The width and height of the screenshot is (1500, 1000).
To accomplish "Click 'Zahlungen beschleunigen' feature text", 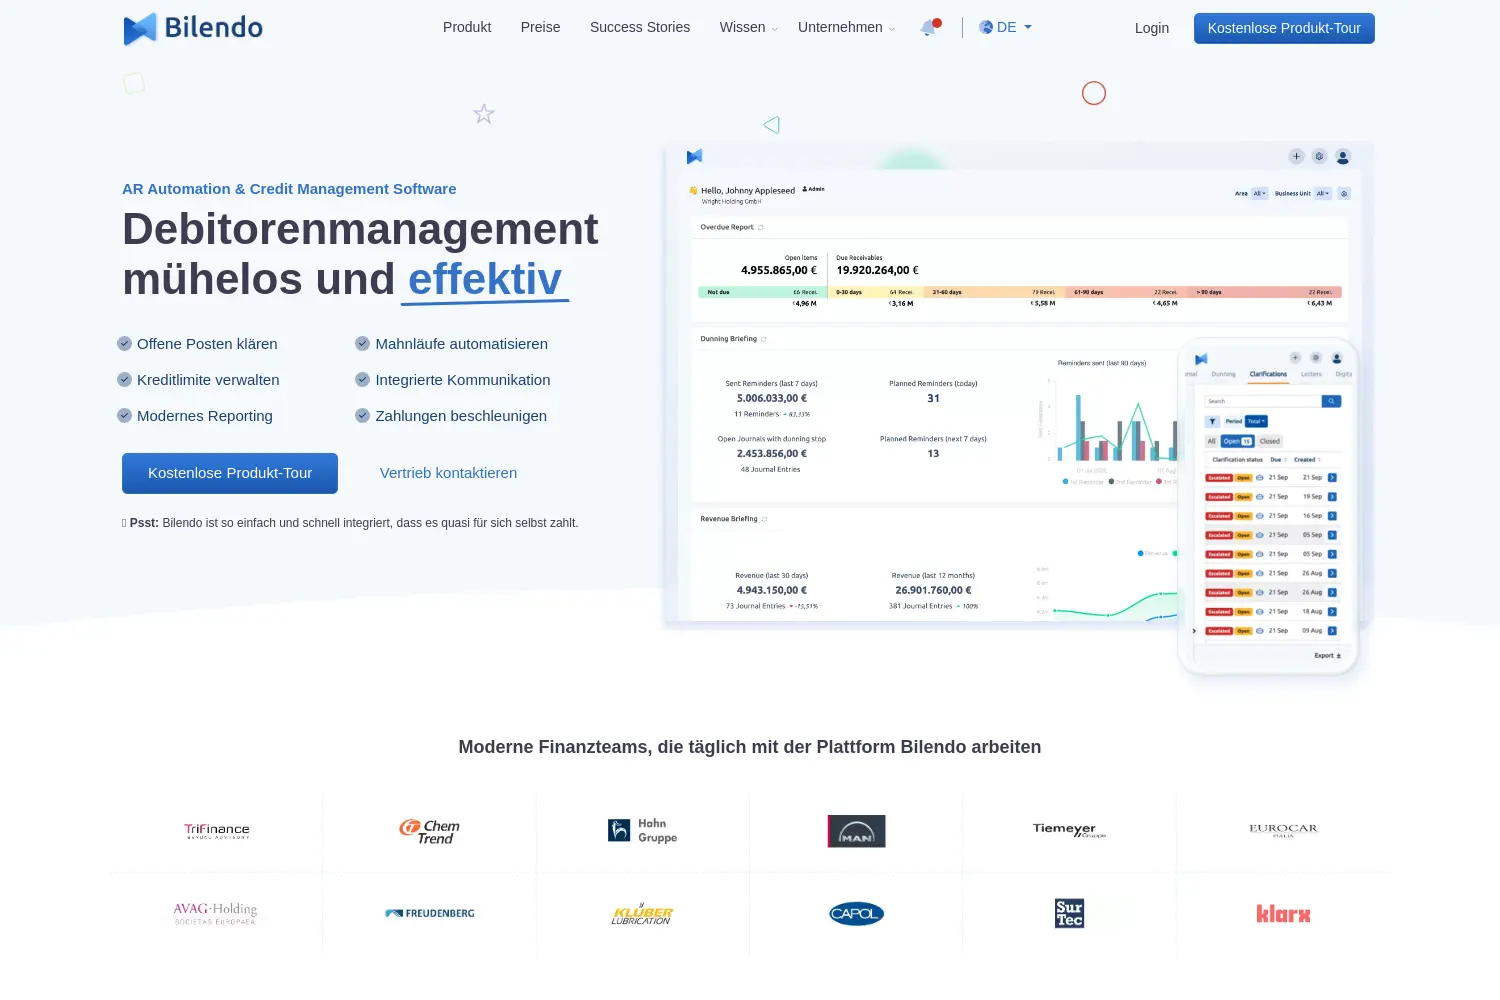I will click(x=461, y=416).
